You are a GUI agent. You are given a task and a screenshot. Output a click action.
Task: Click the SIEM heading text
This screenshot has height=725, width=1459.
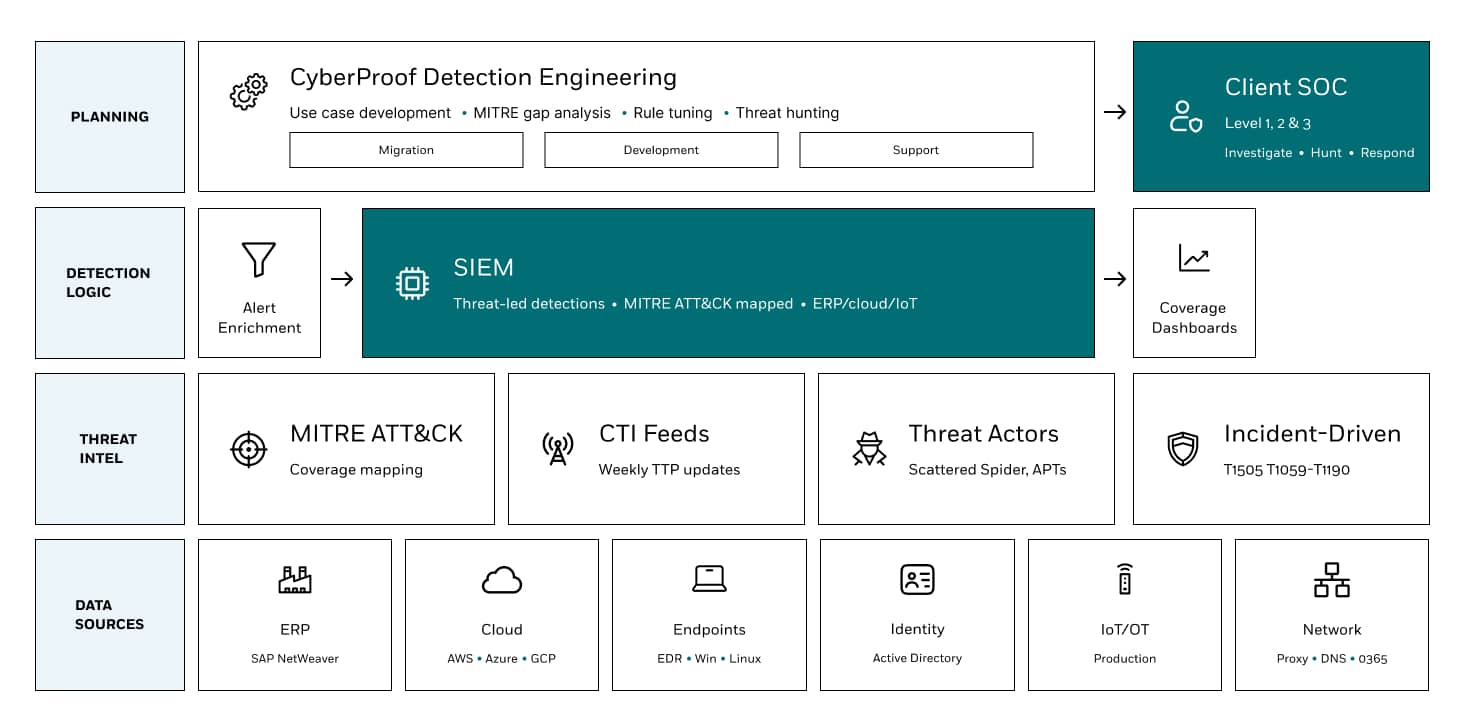[x=483, y=267]
